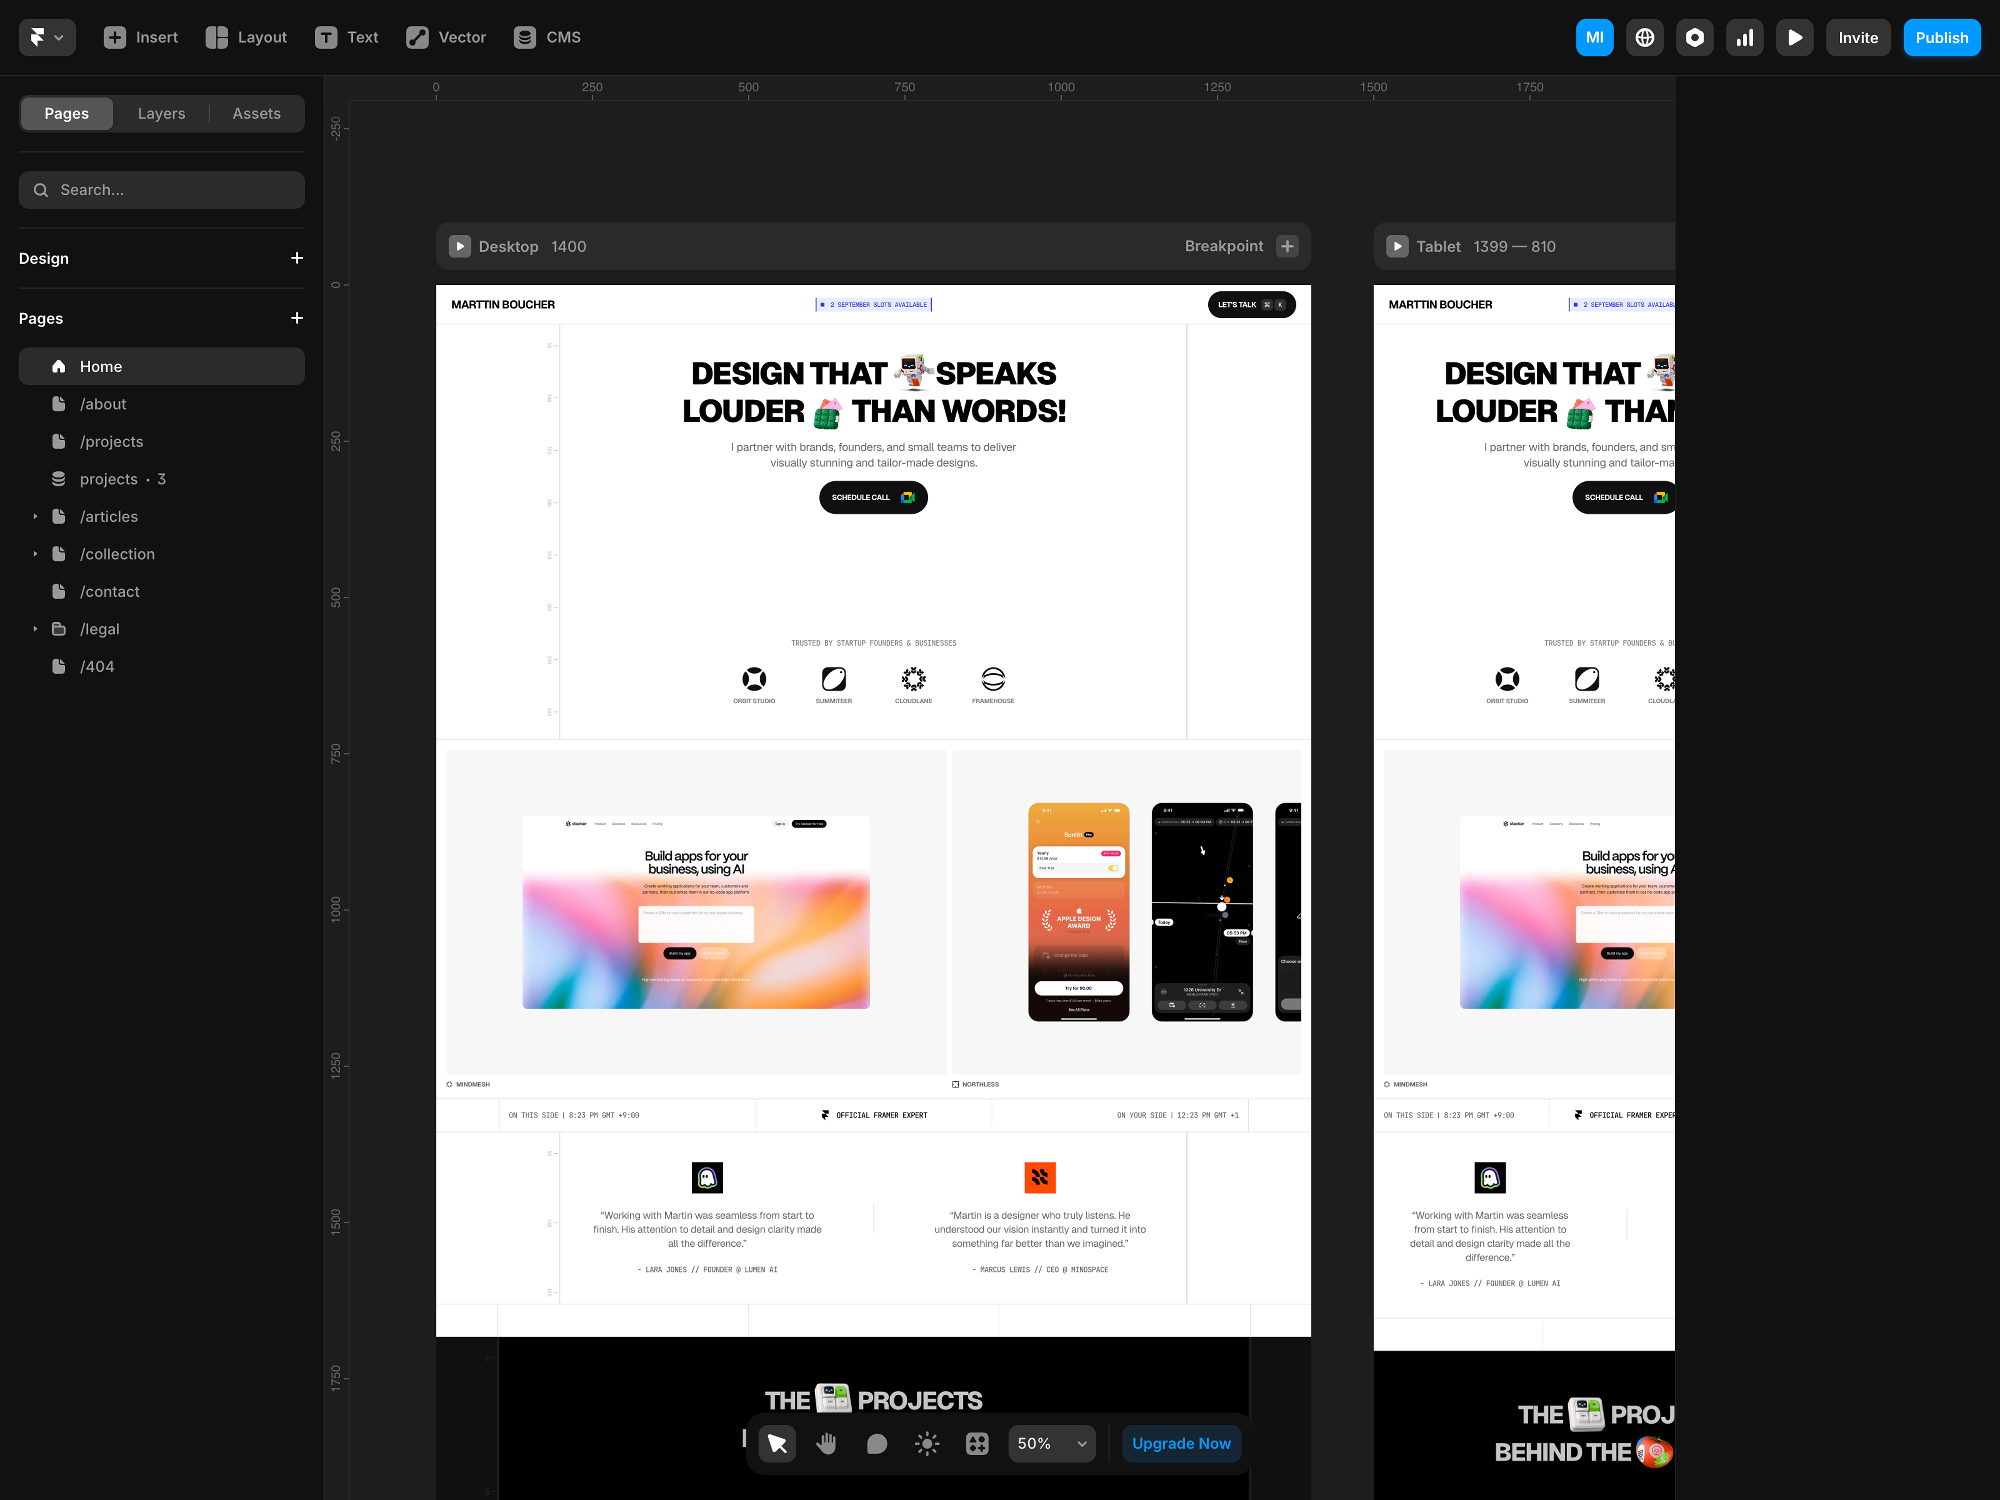
Task: Open the Framer logo main menu
Action: pos(46,37)
